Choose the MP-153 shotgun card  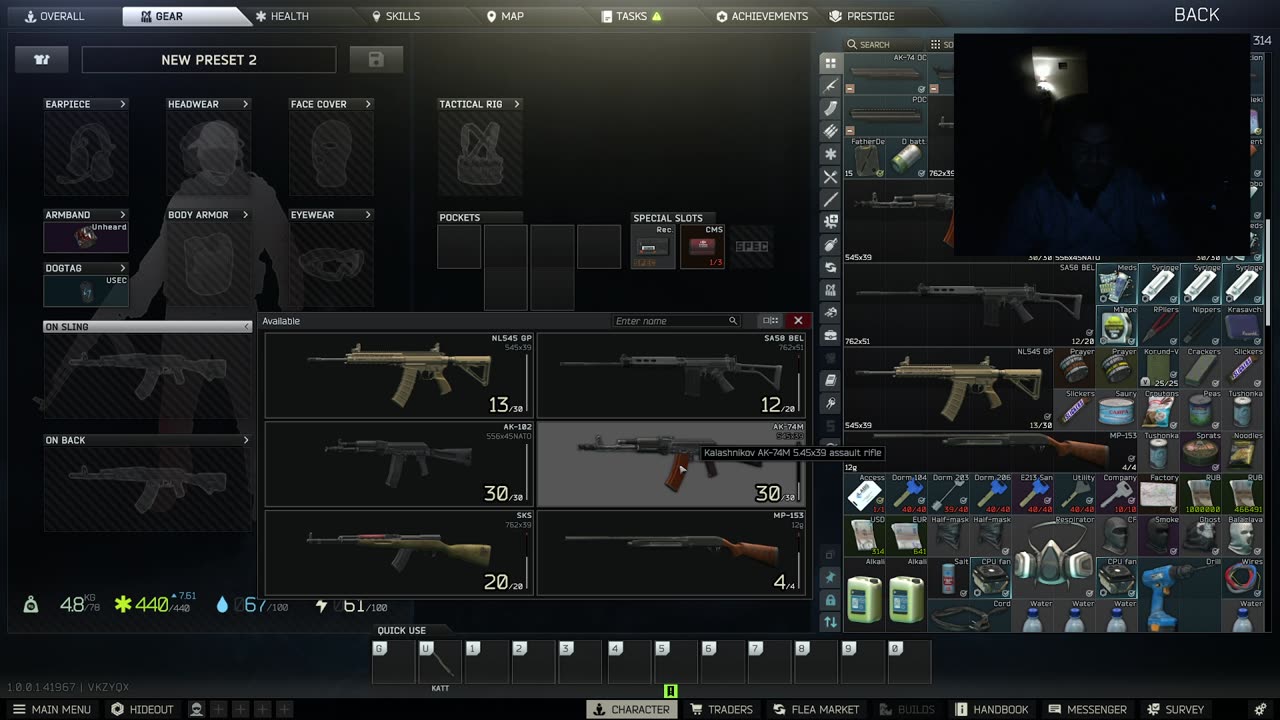click(x=671, y=552)
